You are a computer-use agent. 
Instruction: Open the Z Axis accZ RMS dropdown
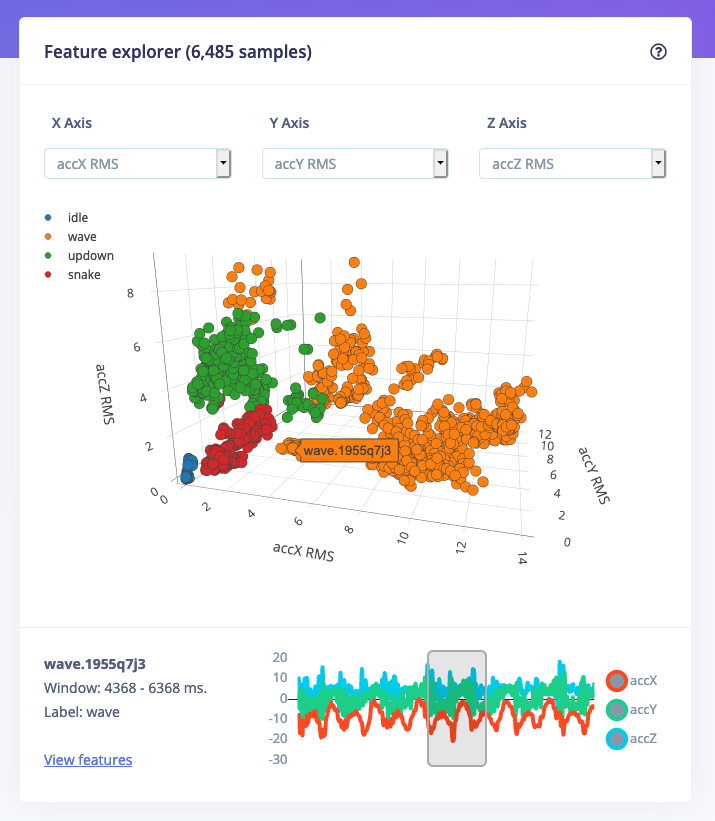[573, 164]
